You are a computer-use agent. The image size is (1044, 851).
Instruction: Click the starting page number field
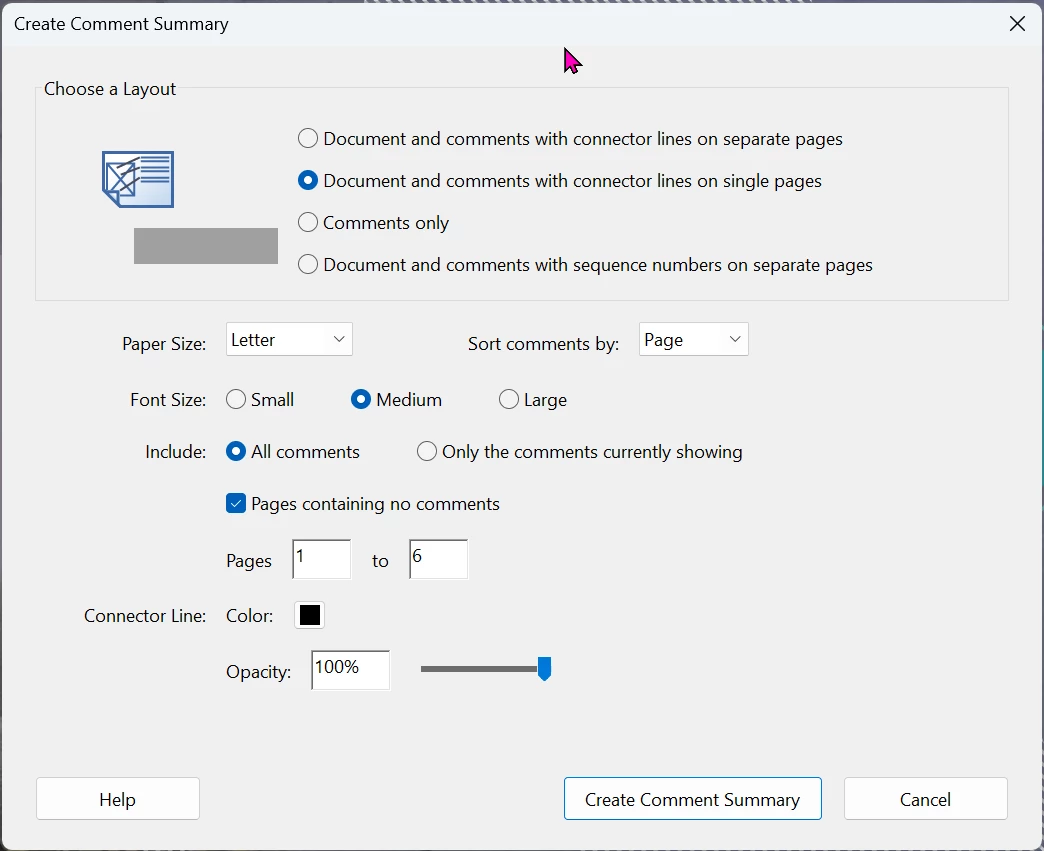click(322, 559)
